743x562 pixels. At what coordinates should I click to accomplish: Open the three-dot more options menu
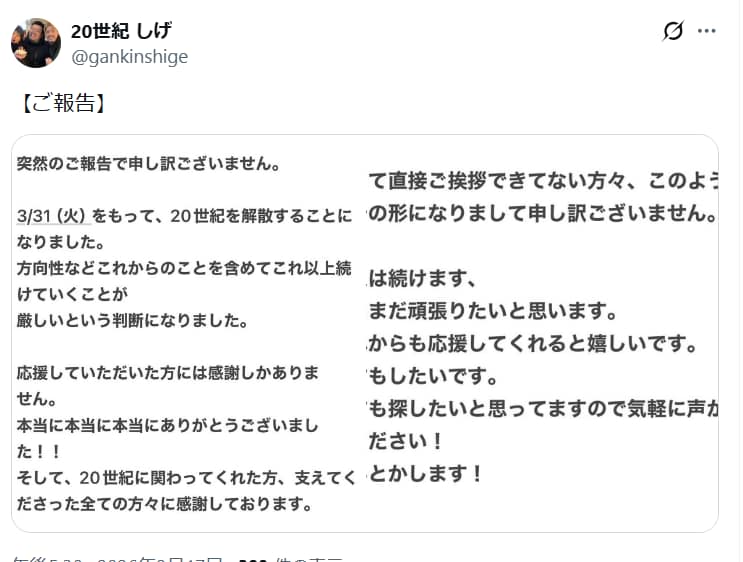(x=707, y=31)
